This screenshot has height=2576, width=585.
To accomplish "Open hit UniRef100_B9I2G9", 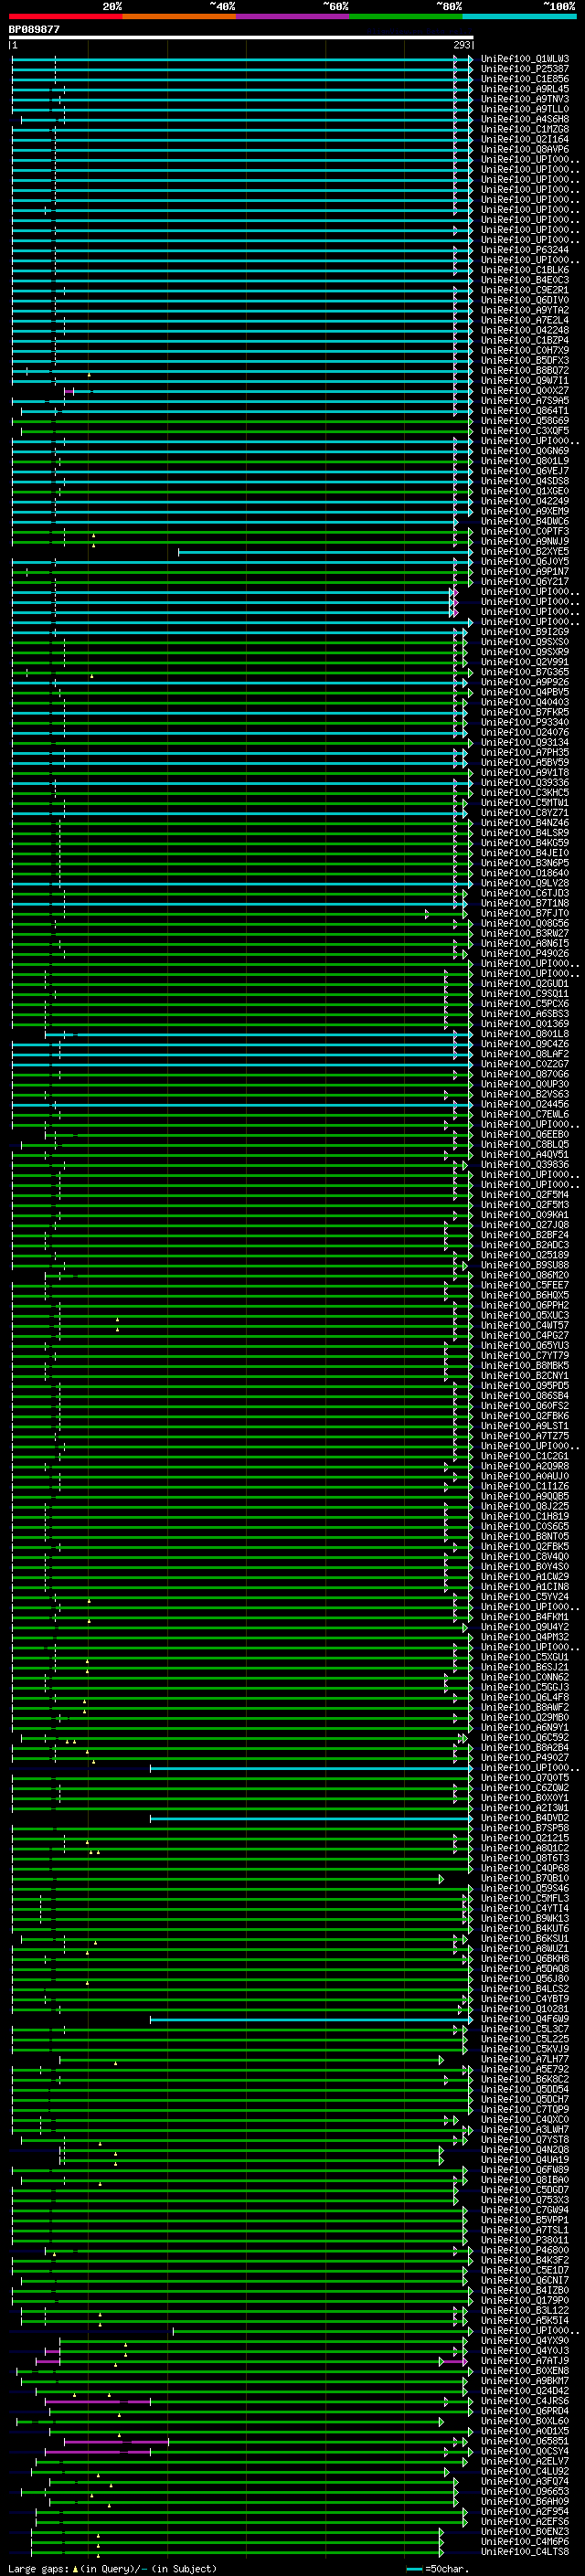I will click(x=525, y=632).
